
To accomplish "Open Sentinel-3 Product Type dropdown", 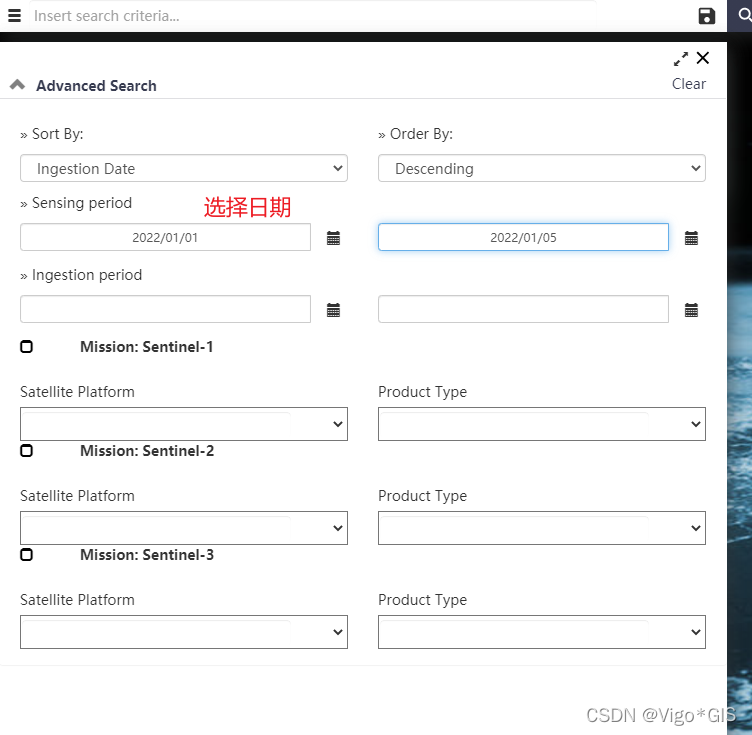I will point(541,632).
